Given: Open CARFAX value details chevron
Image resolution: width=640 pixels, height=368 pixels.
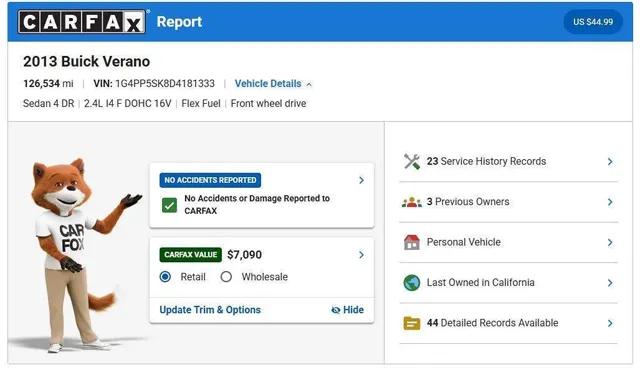Looking at the screenshot, I should 361,255.
